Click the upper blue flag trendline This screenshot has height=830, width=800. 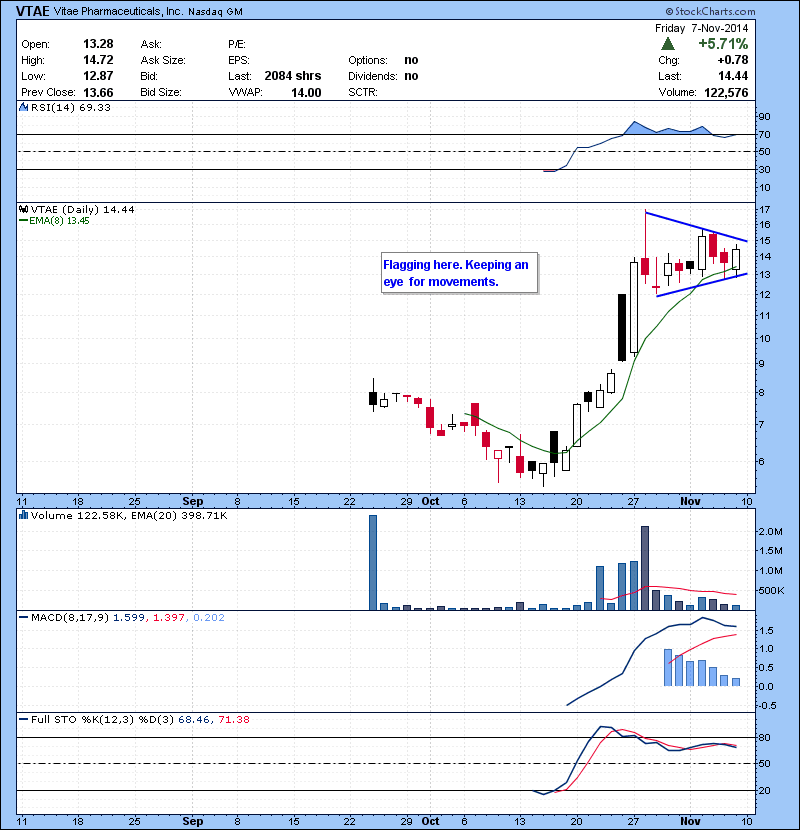click(x=696, y=227)
